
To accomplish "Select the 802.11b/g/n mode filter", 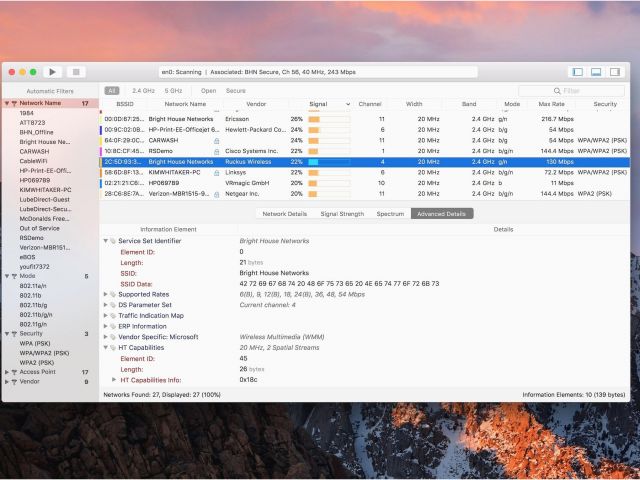I will (x=36, y=315).
